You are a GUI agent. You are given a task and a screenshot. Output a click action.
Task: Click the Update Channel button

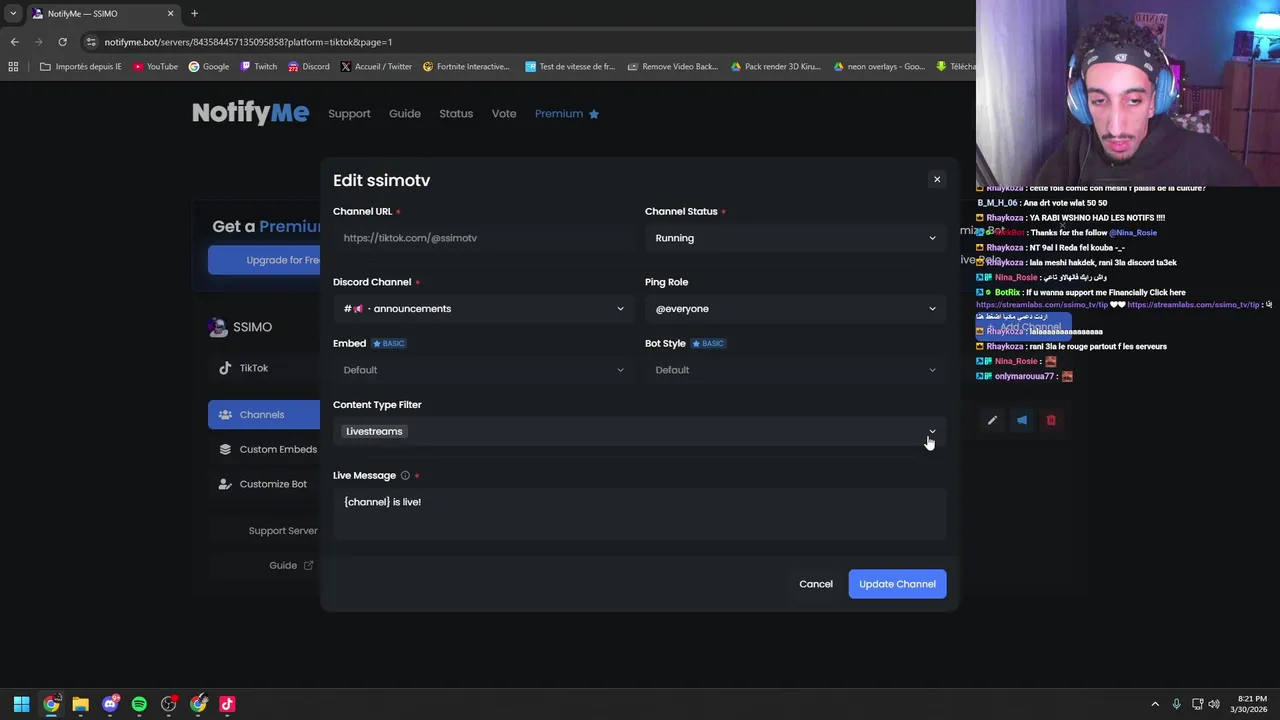point(897,584)
